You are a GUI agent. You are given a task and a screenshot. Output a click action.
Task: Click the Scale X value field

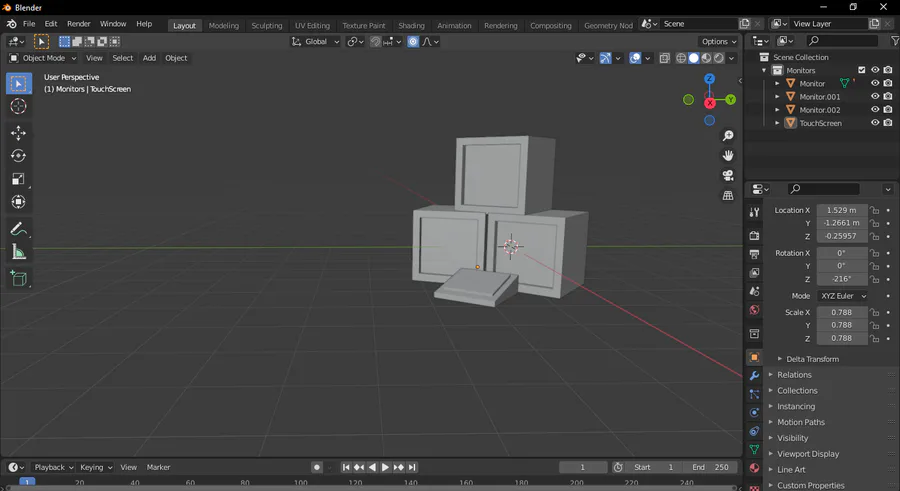pos(842,312)
